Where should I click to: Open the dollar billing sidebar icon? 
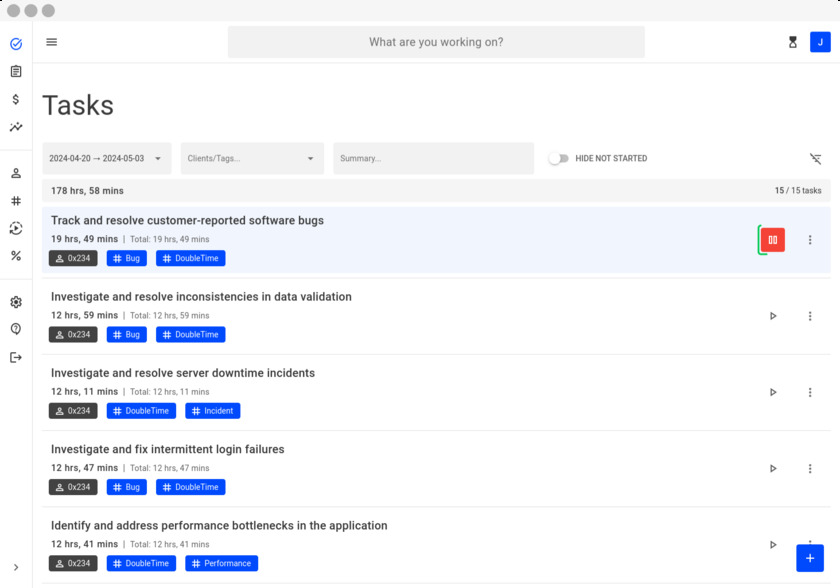pos(16,99)
